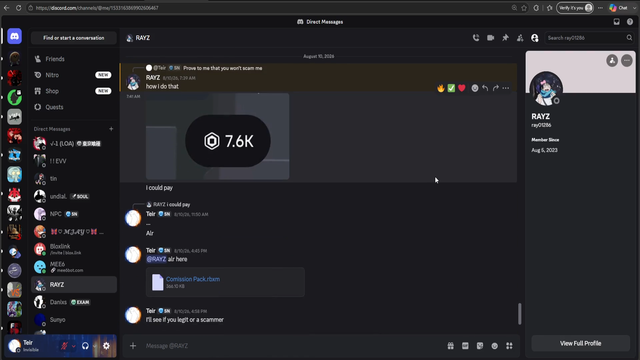Add green checkmark reaction to message
The height and width of the screenshot is (360, 640).
click(x=451, y=88)
